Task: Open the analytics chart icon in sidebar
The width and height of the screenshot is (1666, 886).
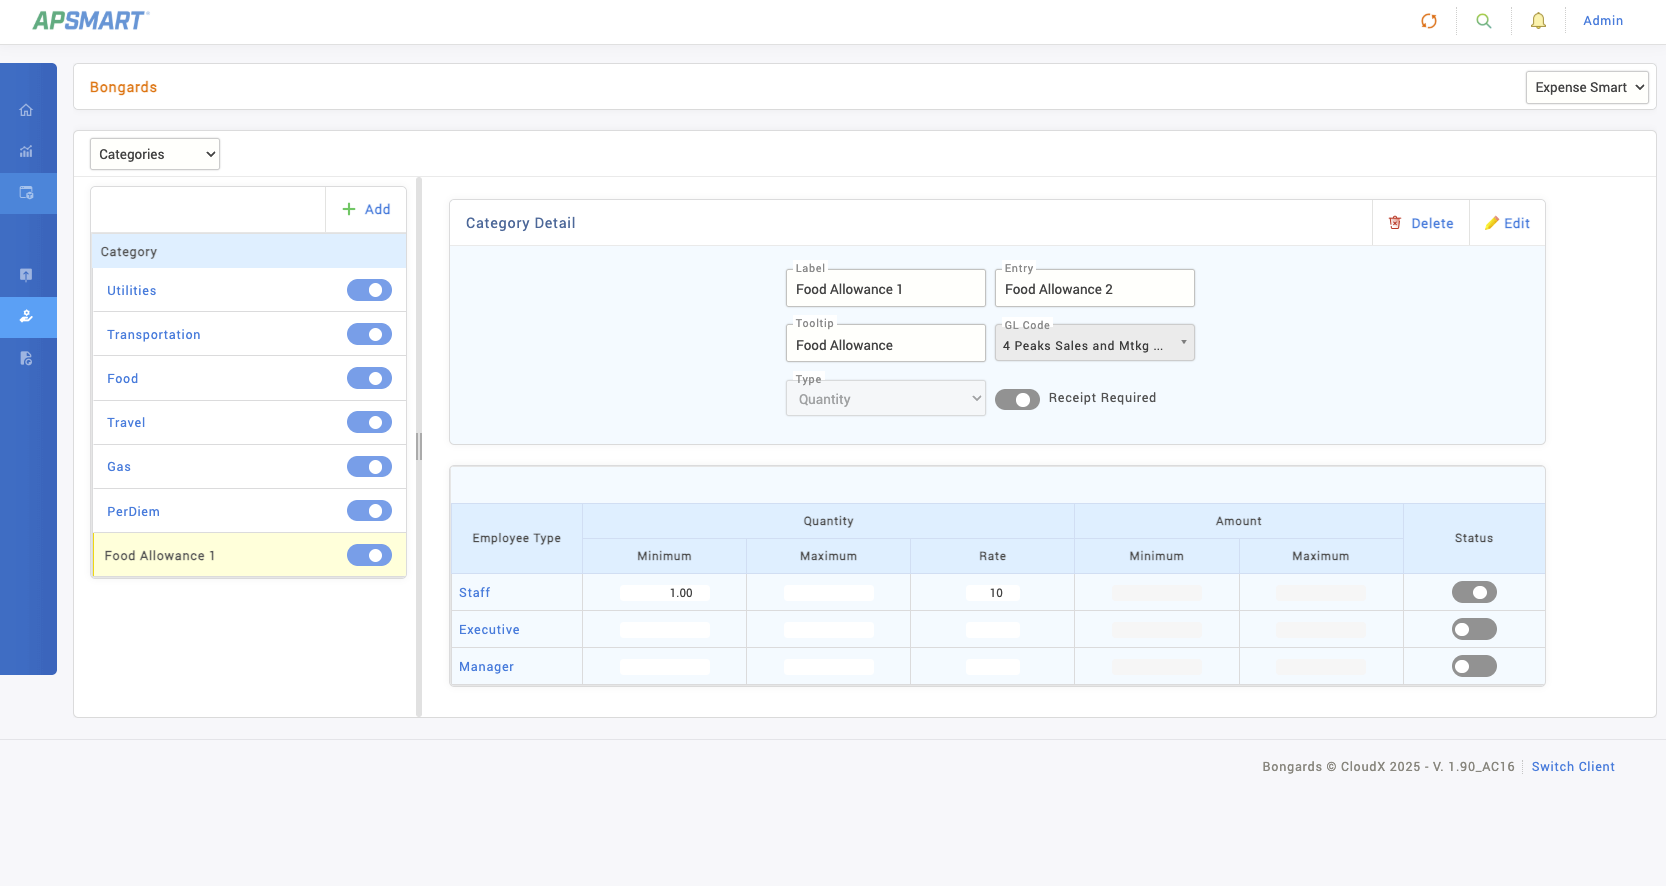Action: tap(26, 151)
